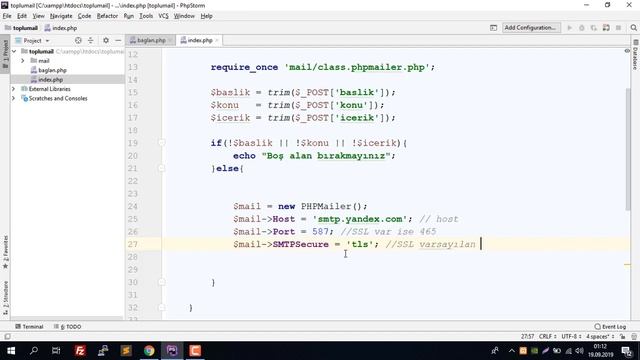Click toplumail breadcrumb in navigation bar
Viewport: 640px width, 360px height.
click(x=21, y=28)
